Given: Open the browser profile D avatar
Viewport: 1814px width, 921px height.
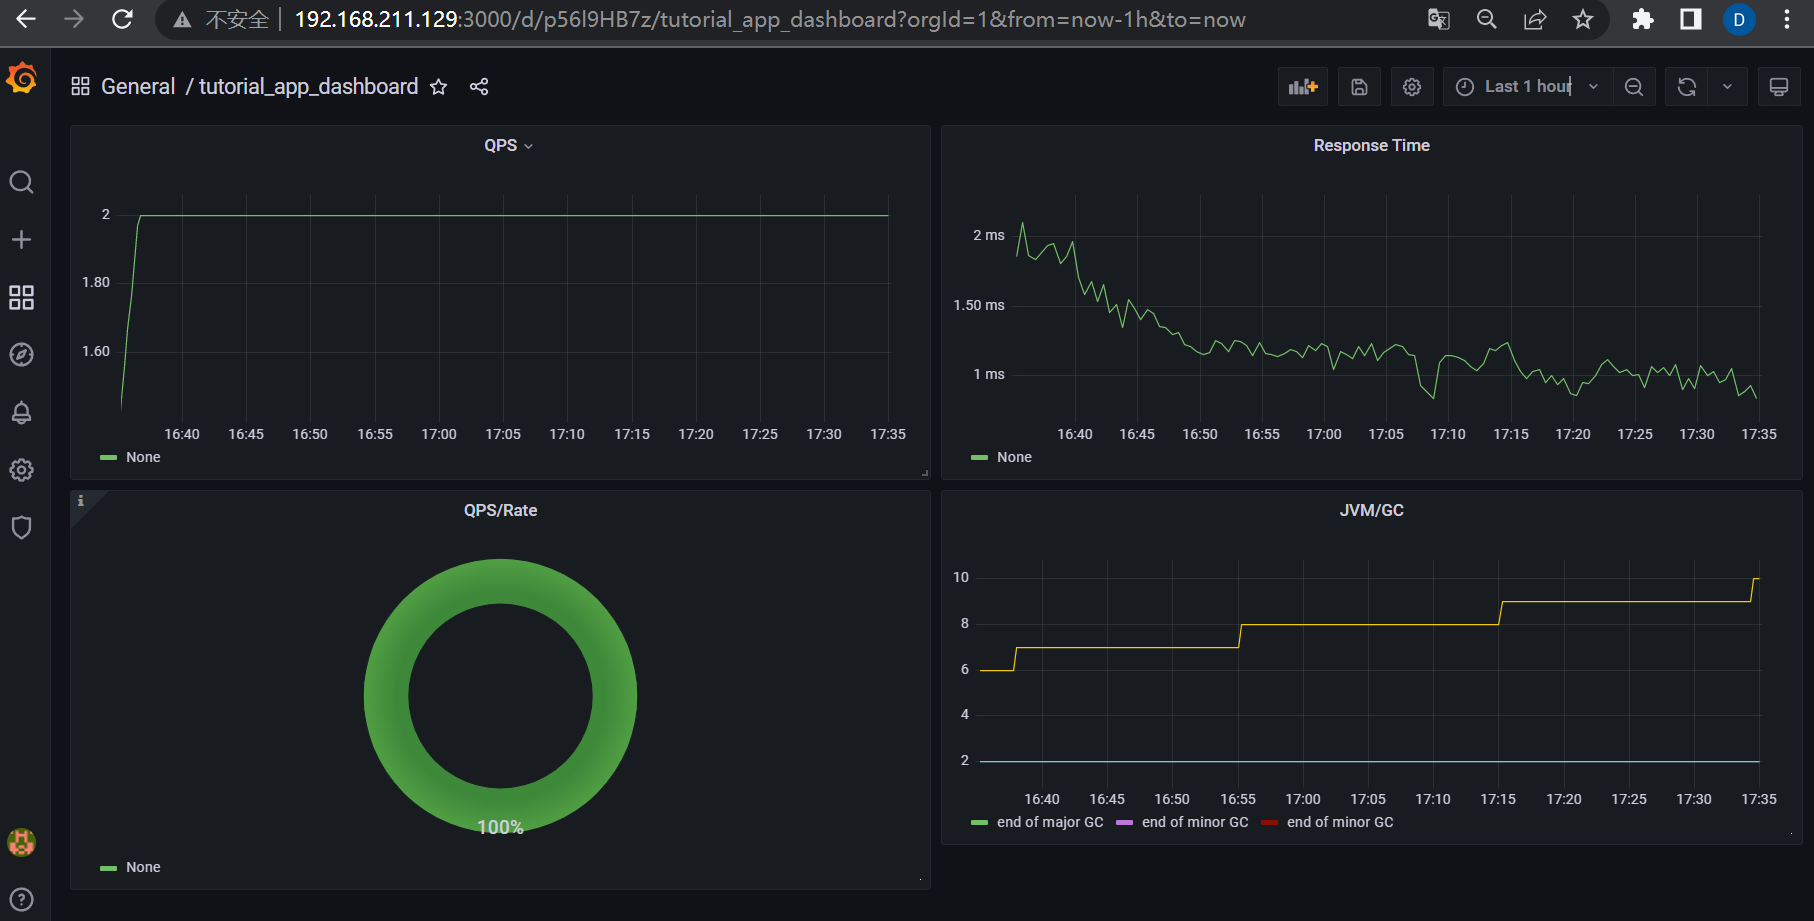Looking at the screenshot, I should click(1739, 19).
